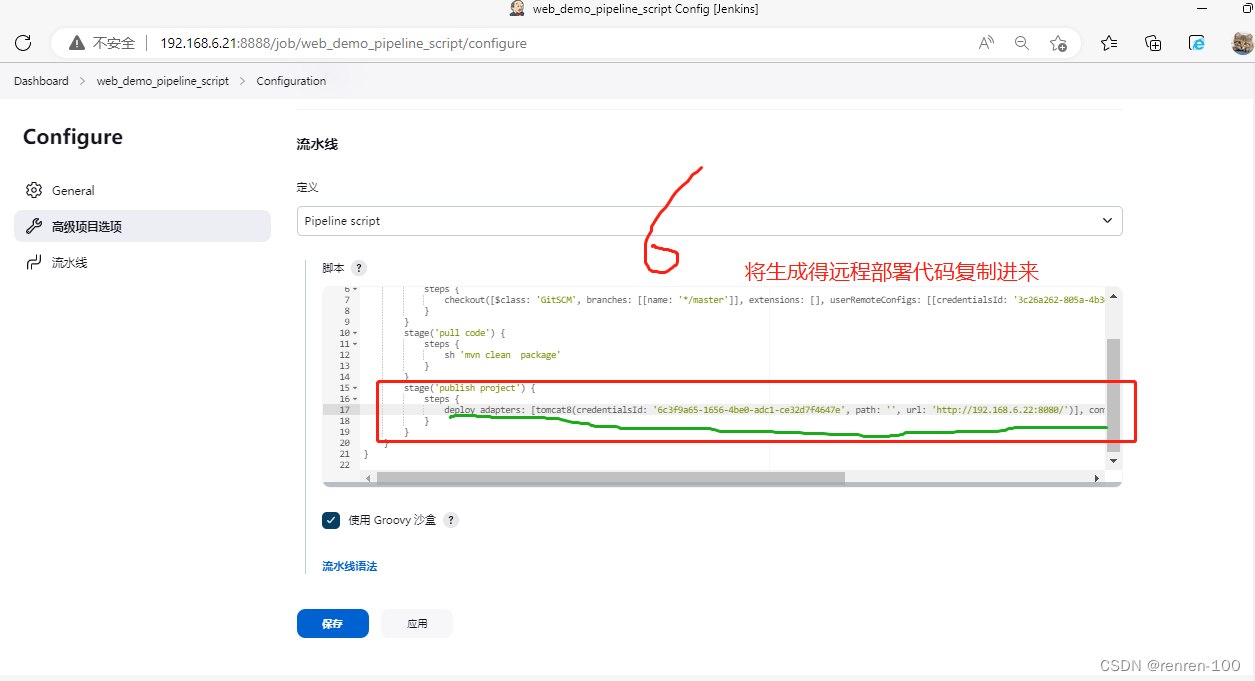Viewport: 1255px width, 681px height.
Task: Open help icon next to 脚本
Action: 359,268
